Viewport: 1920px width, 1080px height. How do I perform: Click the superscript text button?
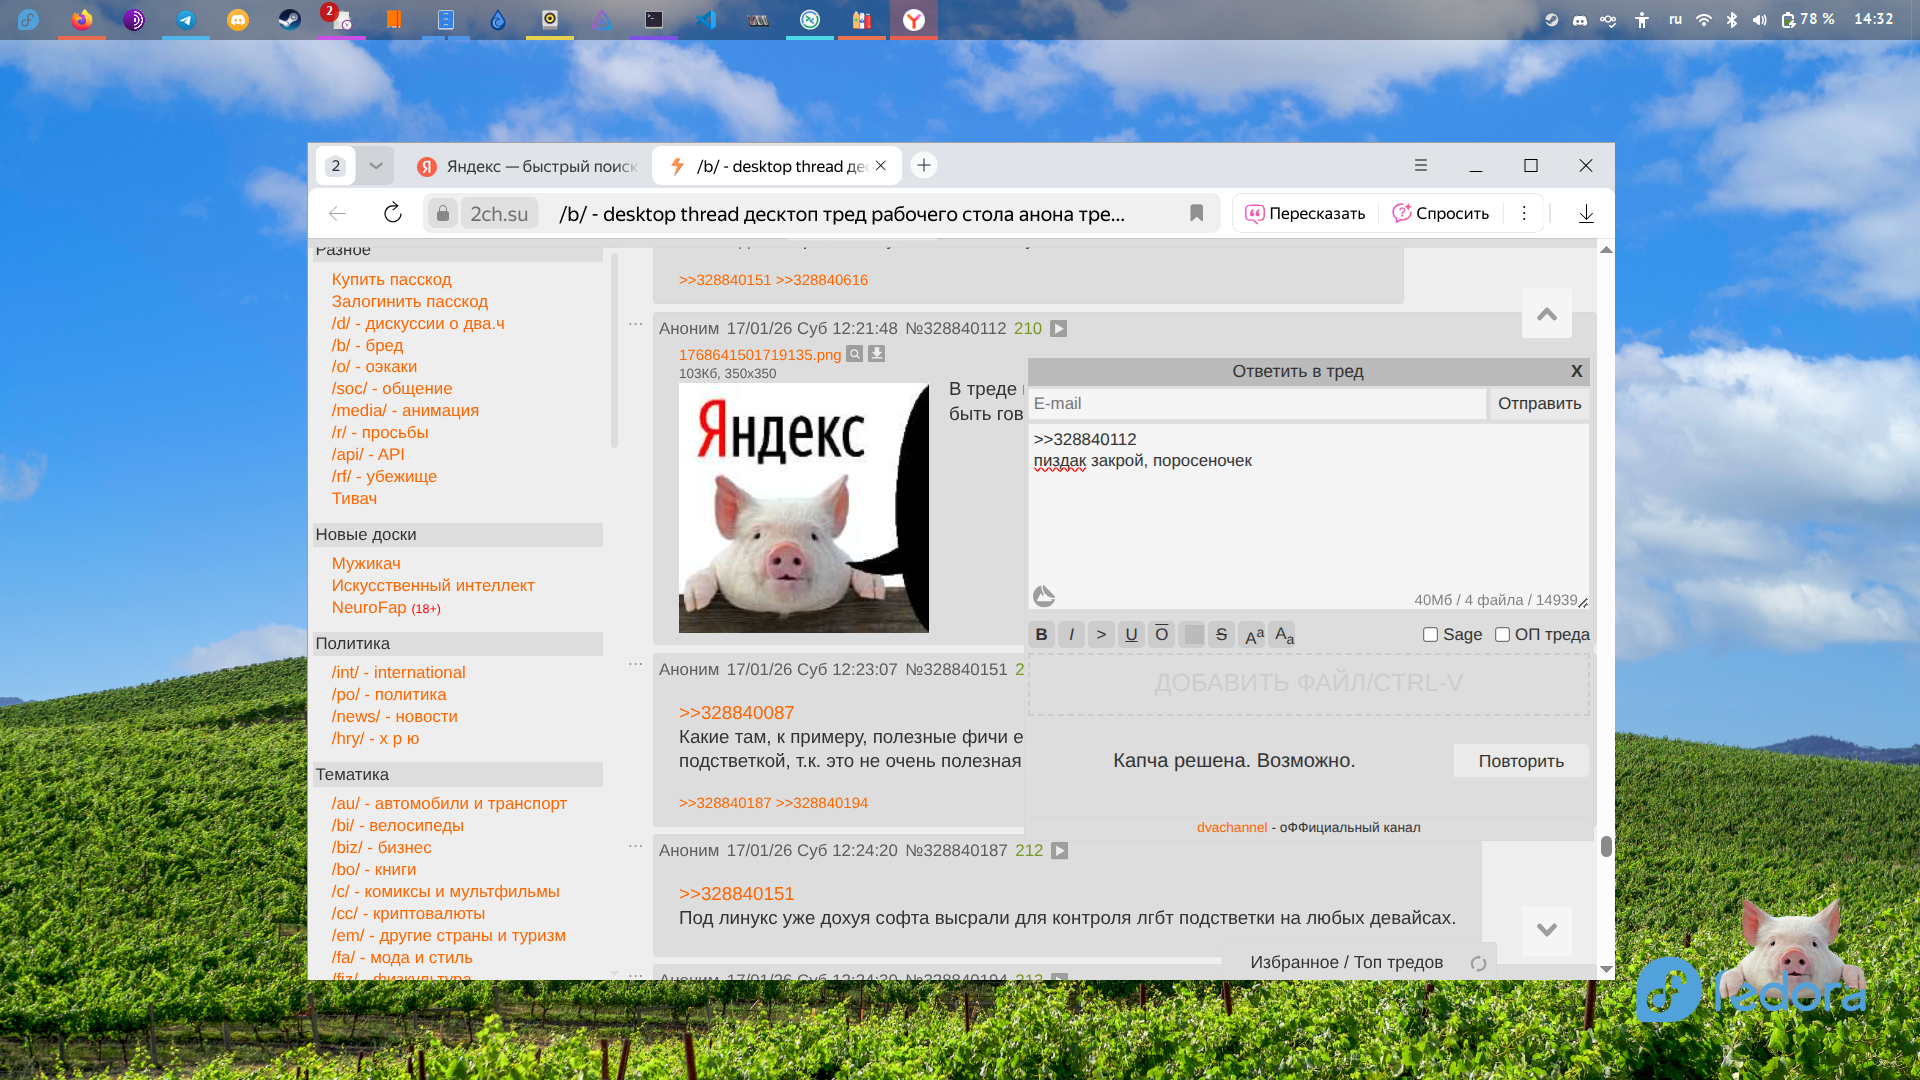point(1253,634)
